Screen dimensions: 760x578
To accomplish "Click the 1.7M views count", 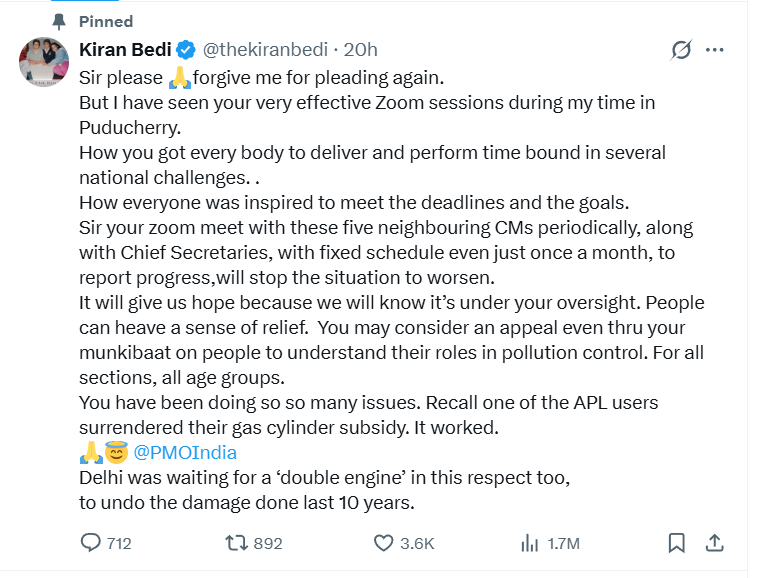I will (x=564, y=543).
